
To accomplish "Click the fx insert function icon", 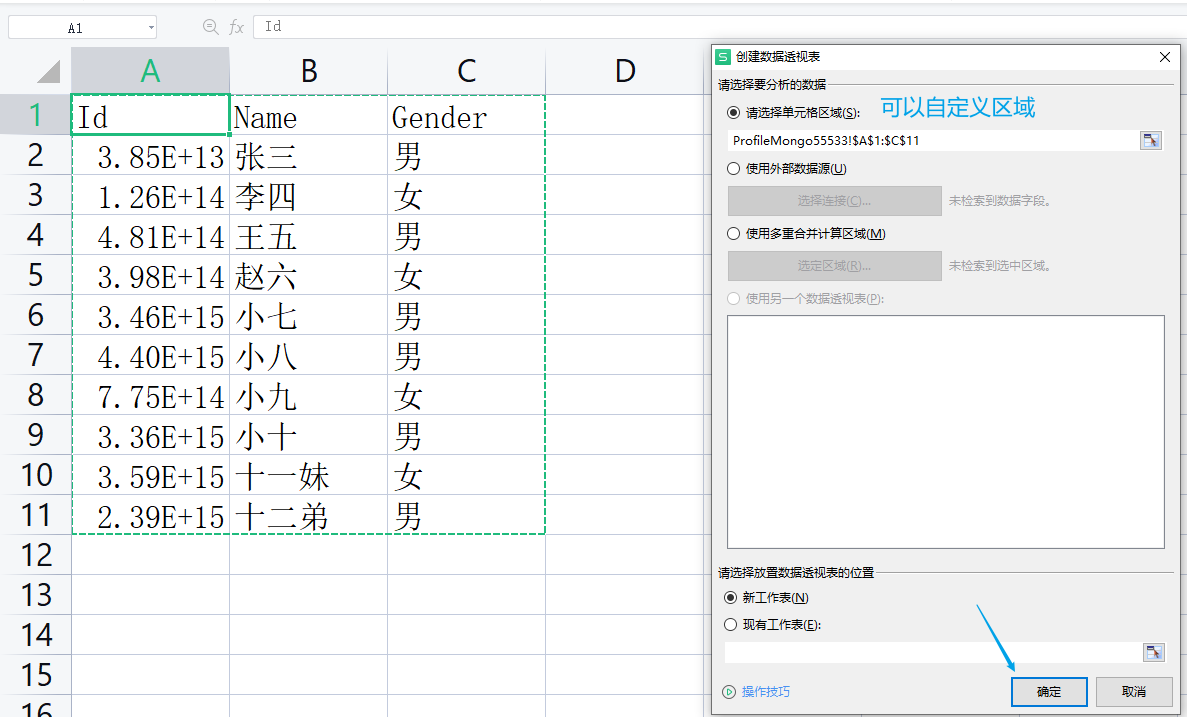I will point(237,27).
